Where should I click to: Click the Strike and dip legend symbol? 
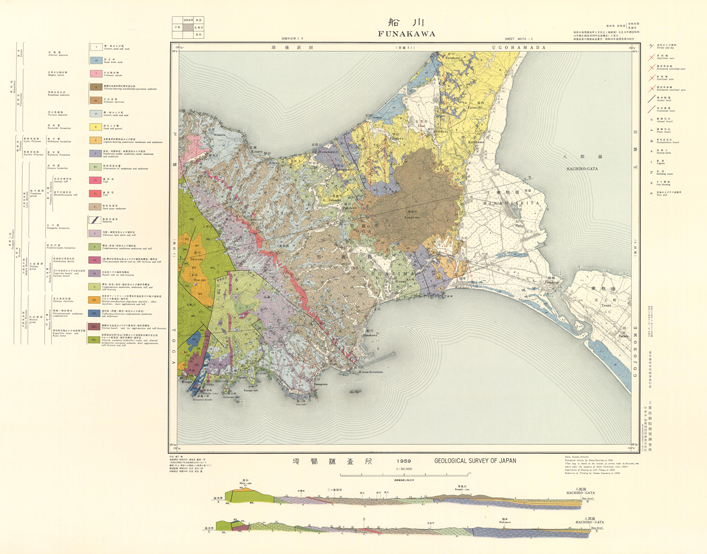pos(651,46)
